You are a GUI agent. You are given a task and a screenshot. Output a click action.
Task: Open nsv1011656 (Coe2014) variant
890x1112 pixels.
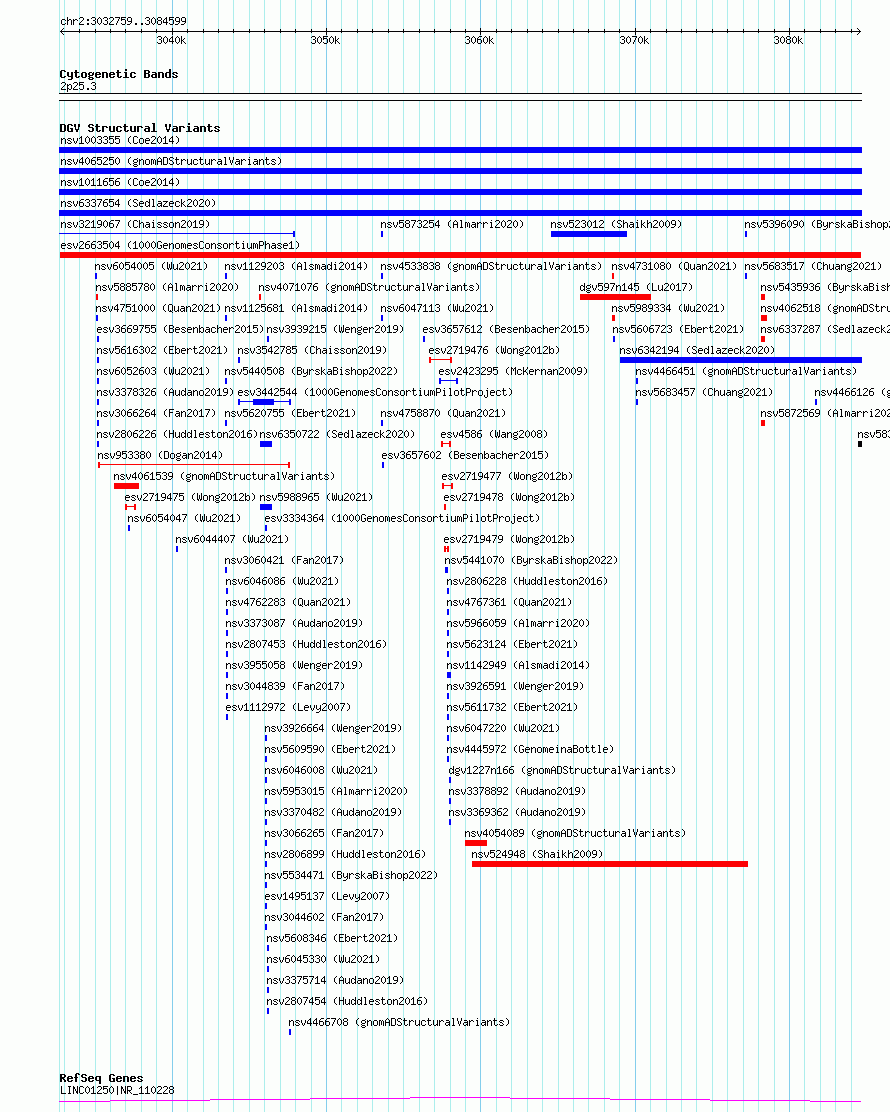click(120, 182)
